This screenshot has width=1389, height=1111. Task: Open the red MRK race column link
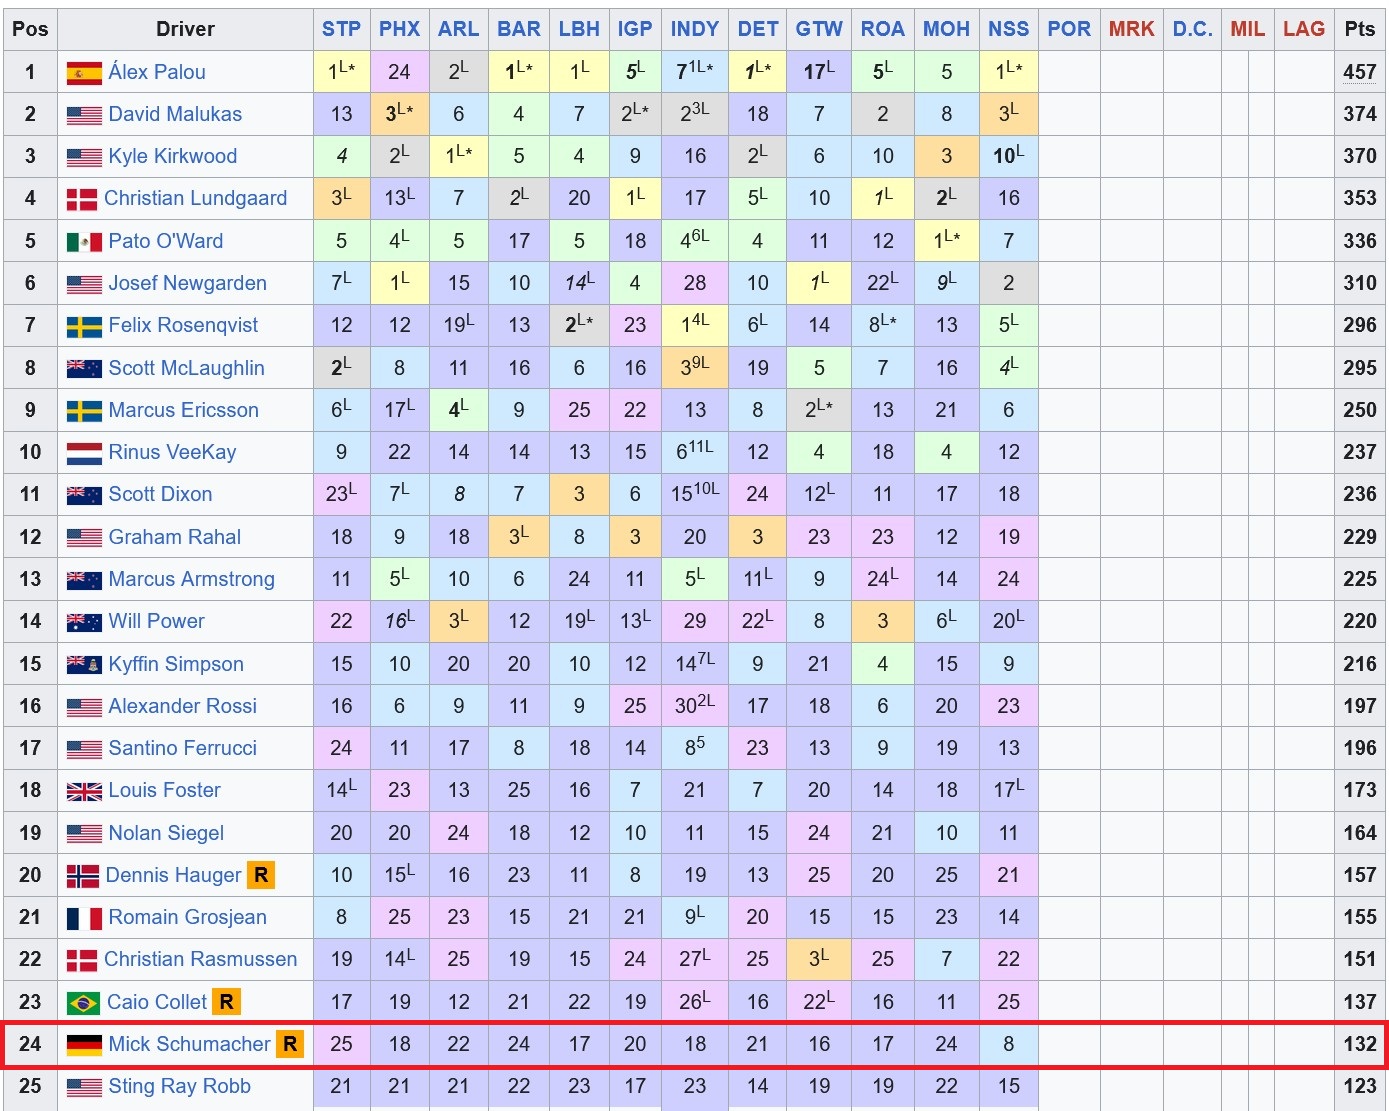click(x=1132, y=29)
